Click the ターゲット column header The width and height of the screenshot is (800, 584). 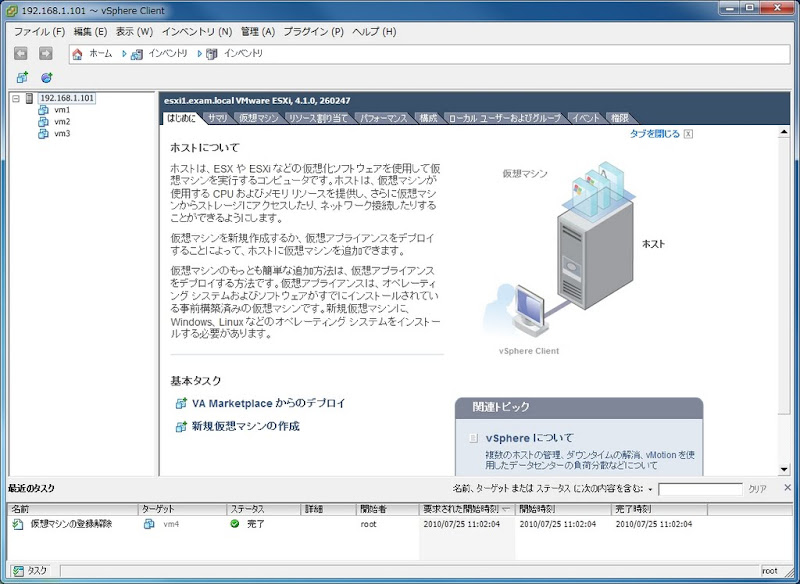183,509
